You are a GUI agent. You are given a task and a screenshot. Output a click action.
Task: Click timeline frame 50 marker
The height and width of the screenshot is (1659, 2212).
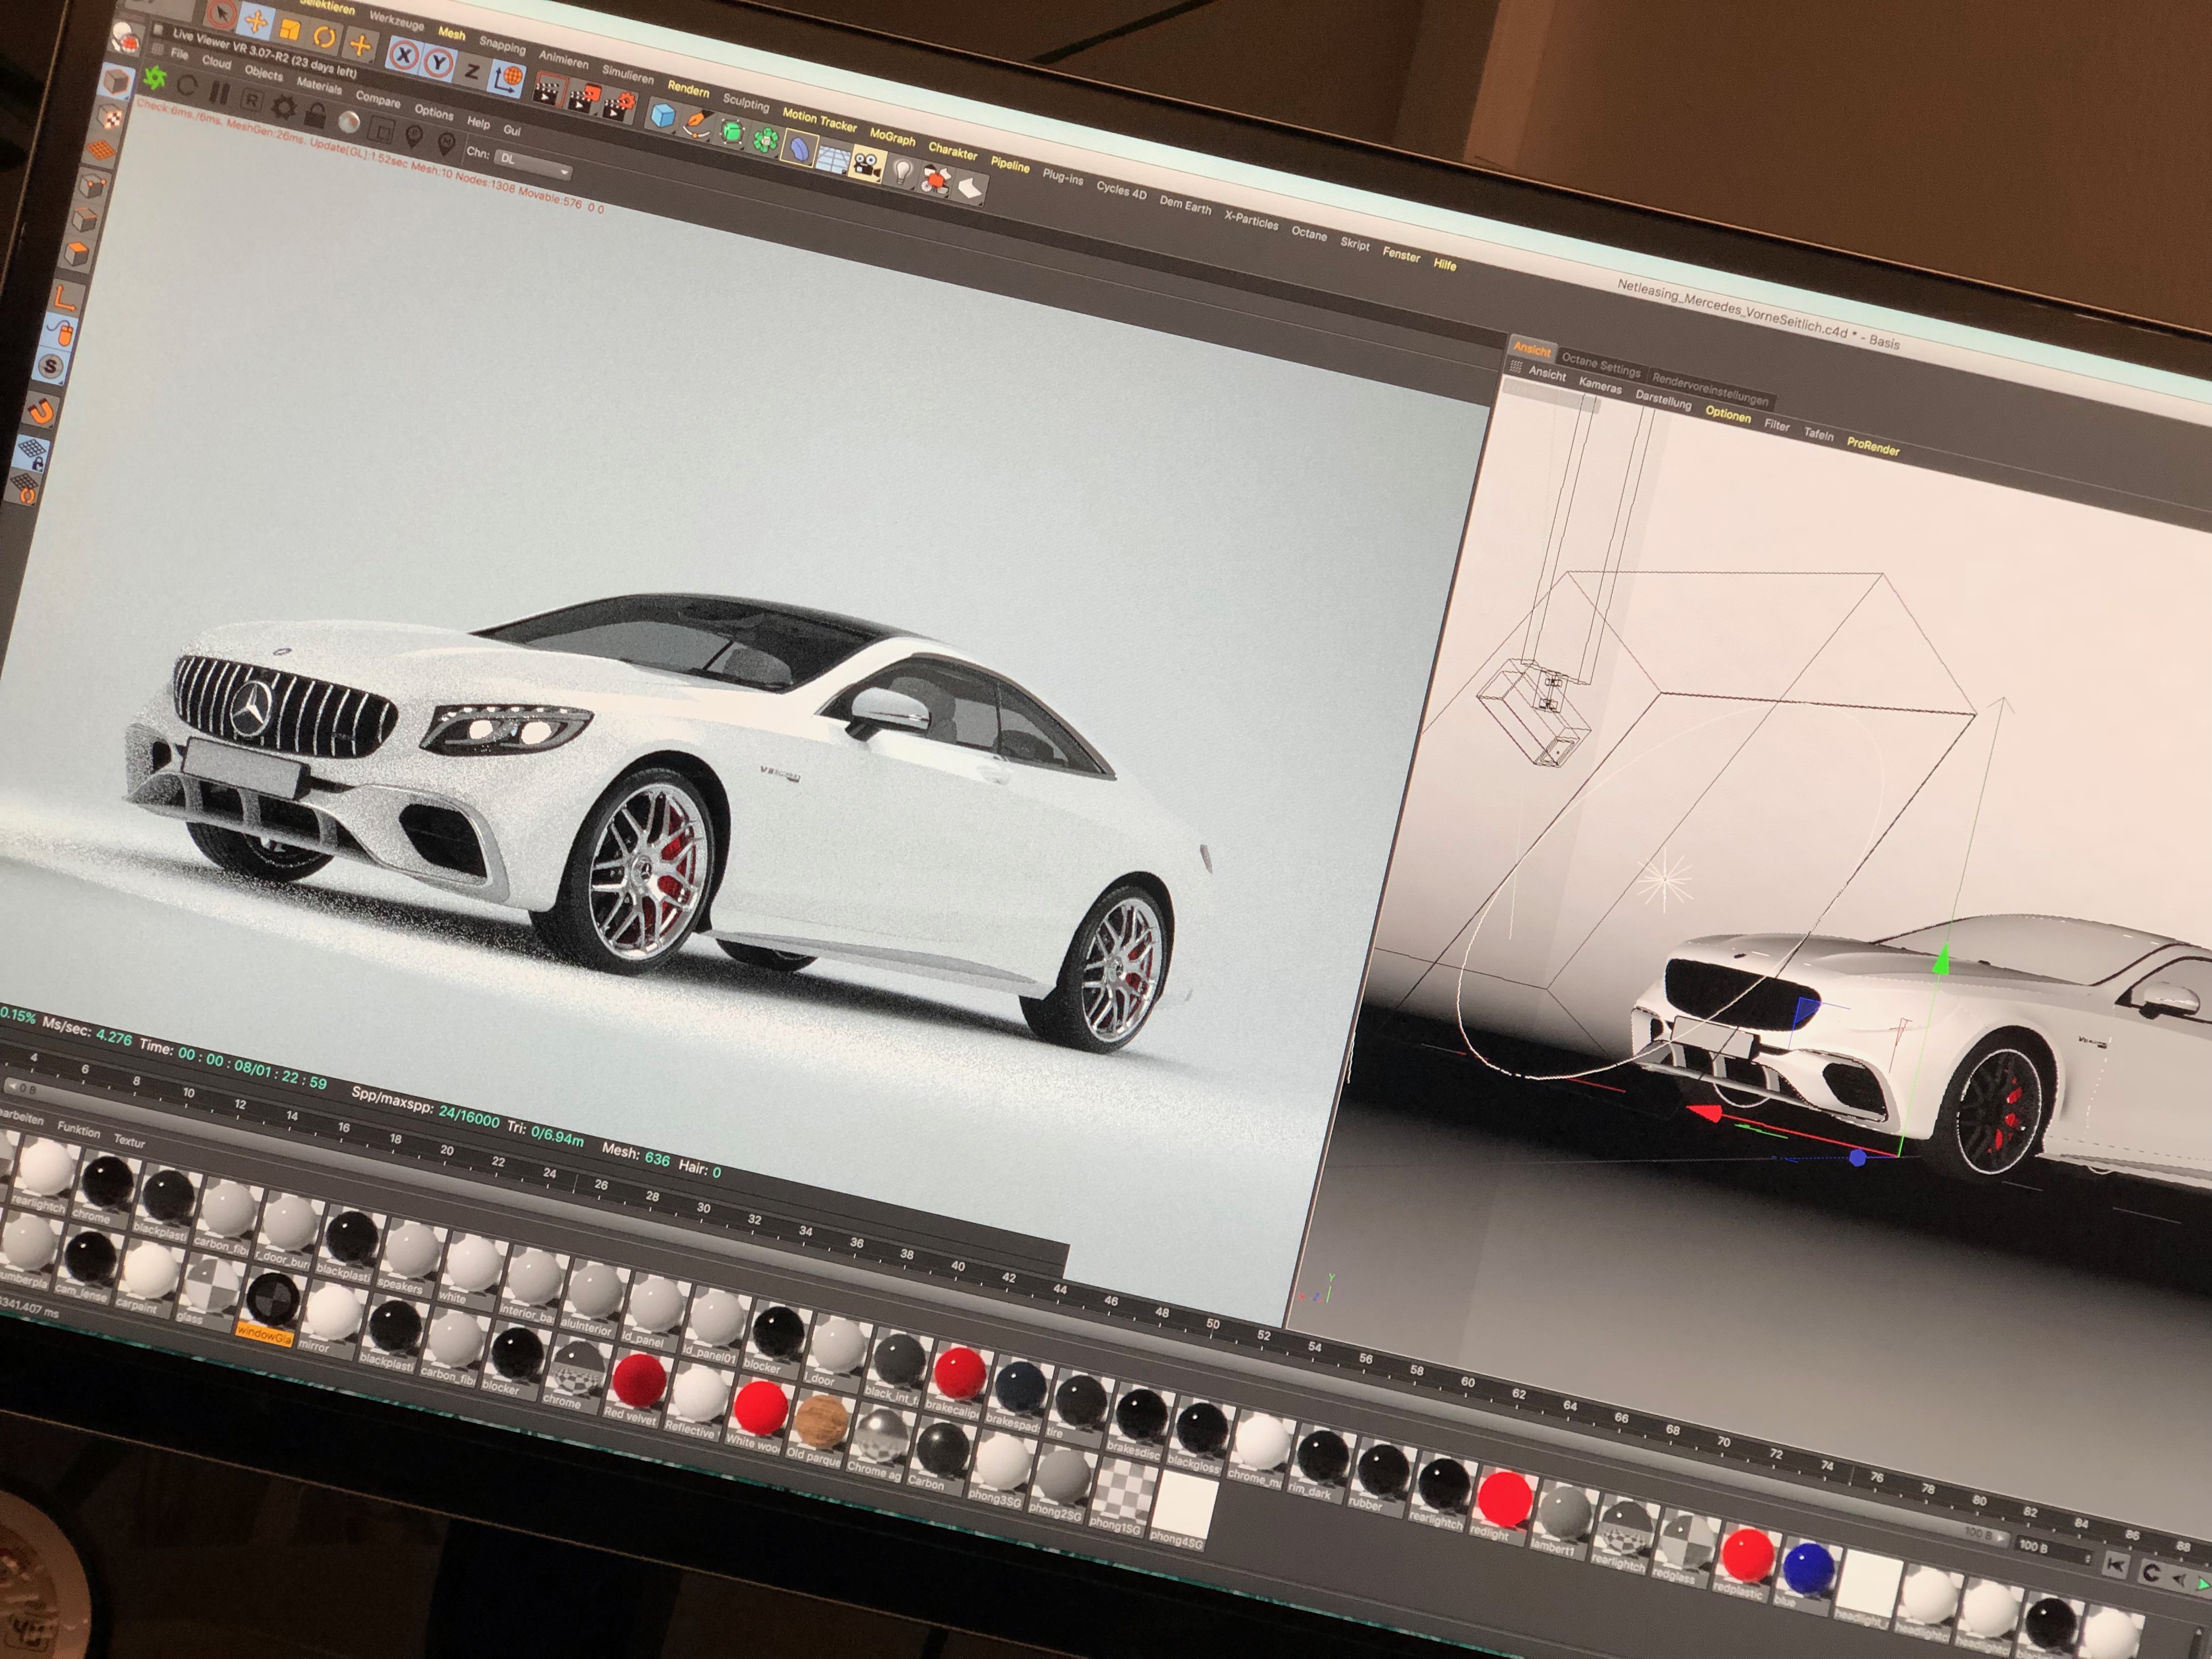[1212, 1323]
